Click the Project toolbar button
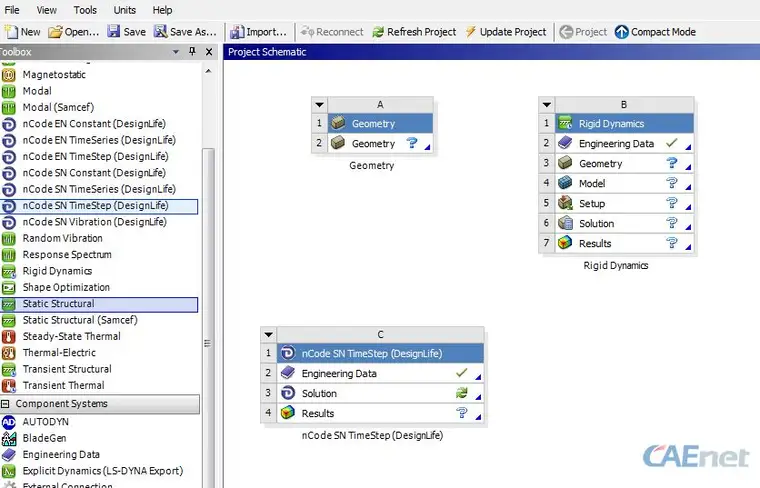Screen dimensions: 760x488 [583, 32]
